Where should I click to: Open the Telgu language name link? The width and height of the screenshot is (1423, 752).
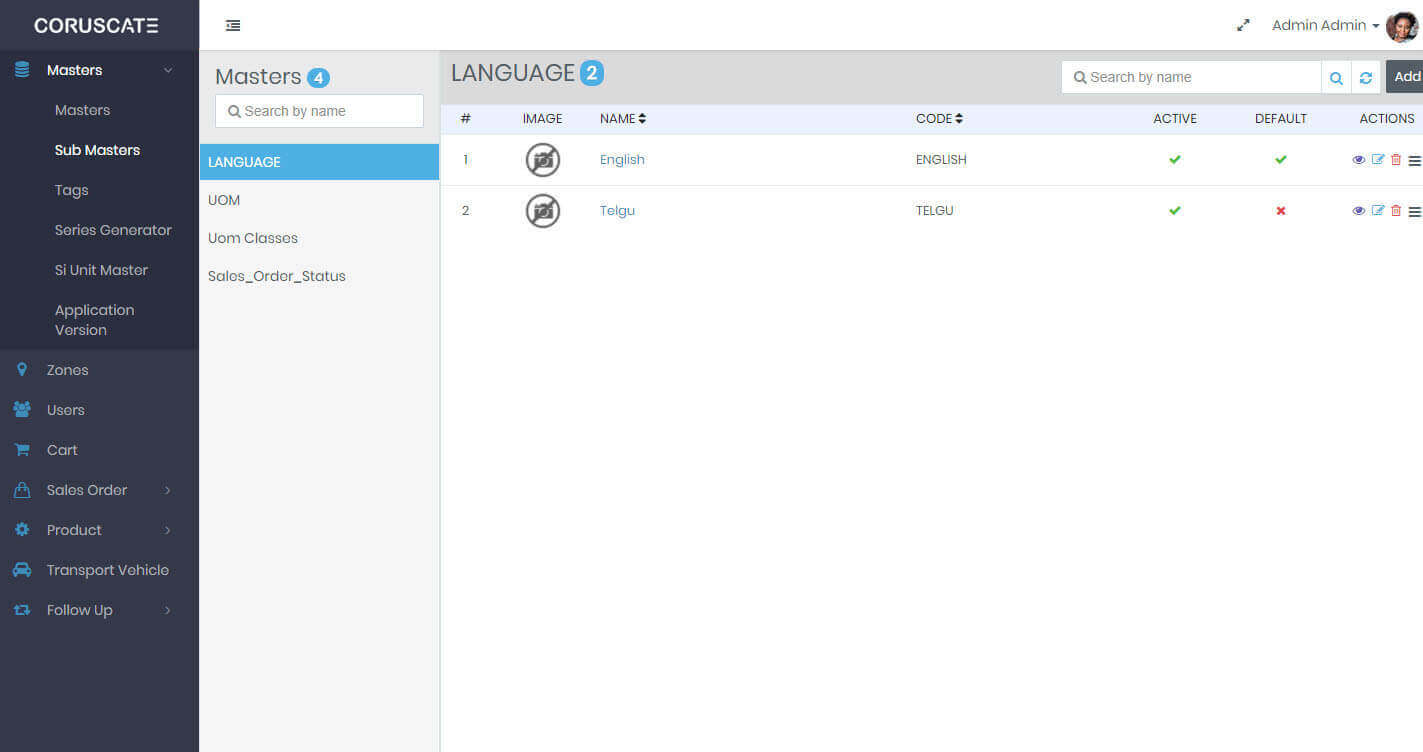pos(617,211)
